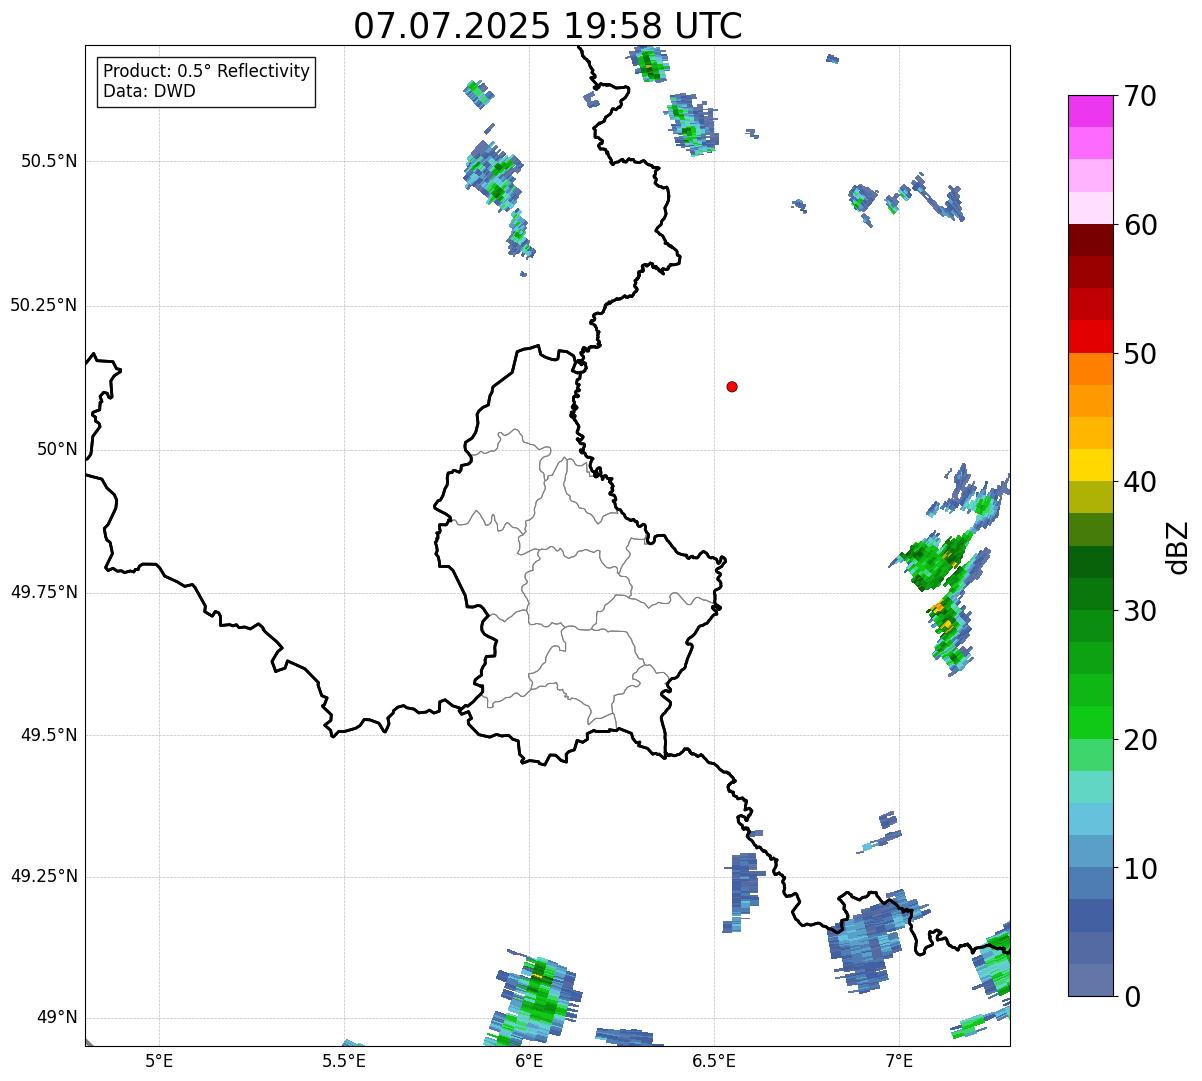This screenshot has width=1202, height=1081.
Task: Click the magenta top band of the colorbar
Action: pyautogui.click(x=1090, y=111)
